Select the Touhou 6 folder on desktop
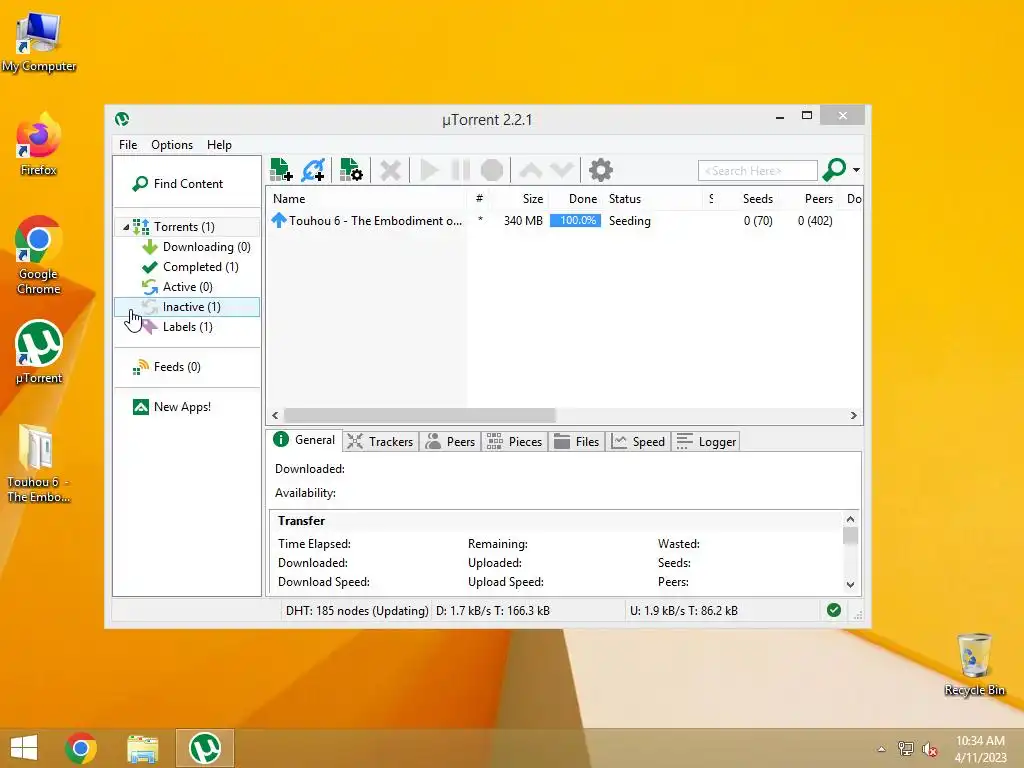Image resolution: width=1024 pixels, height=768 pixels. 39,464
